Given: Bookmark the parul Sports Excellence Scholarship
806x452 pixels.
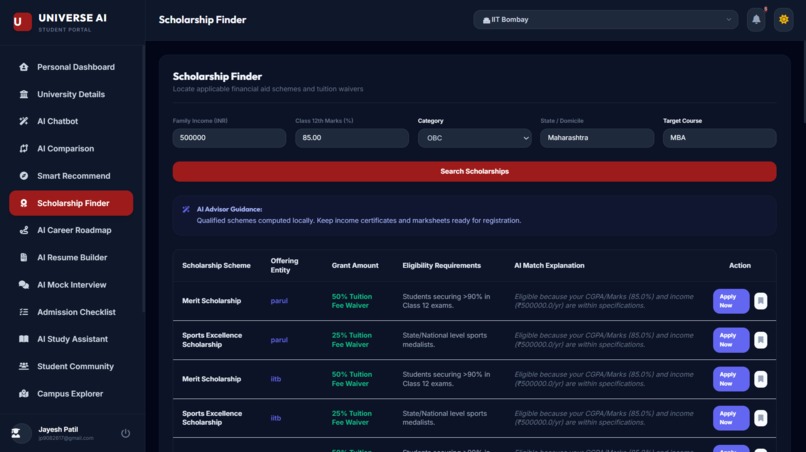Looking at the screenshot, I should (761, 340).
